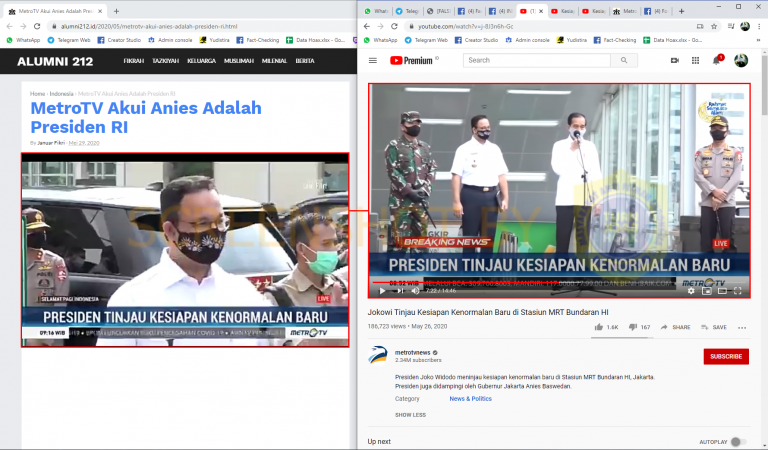This screenshot has width=768, height=450.
Task: Click the YouTube Premium logo
Action: [411, 61]
